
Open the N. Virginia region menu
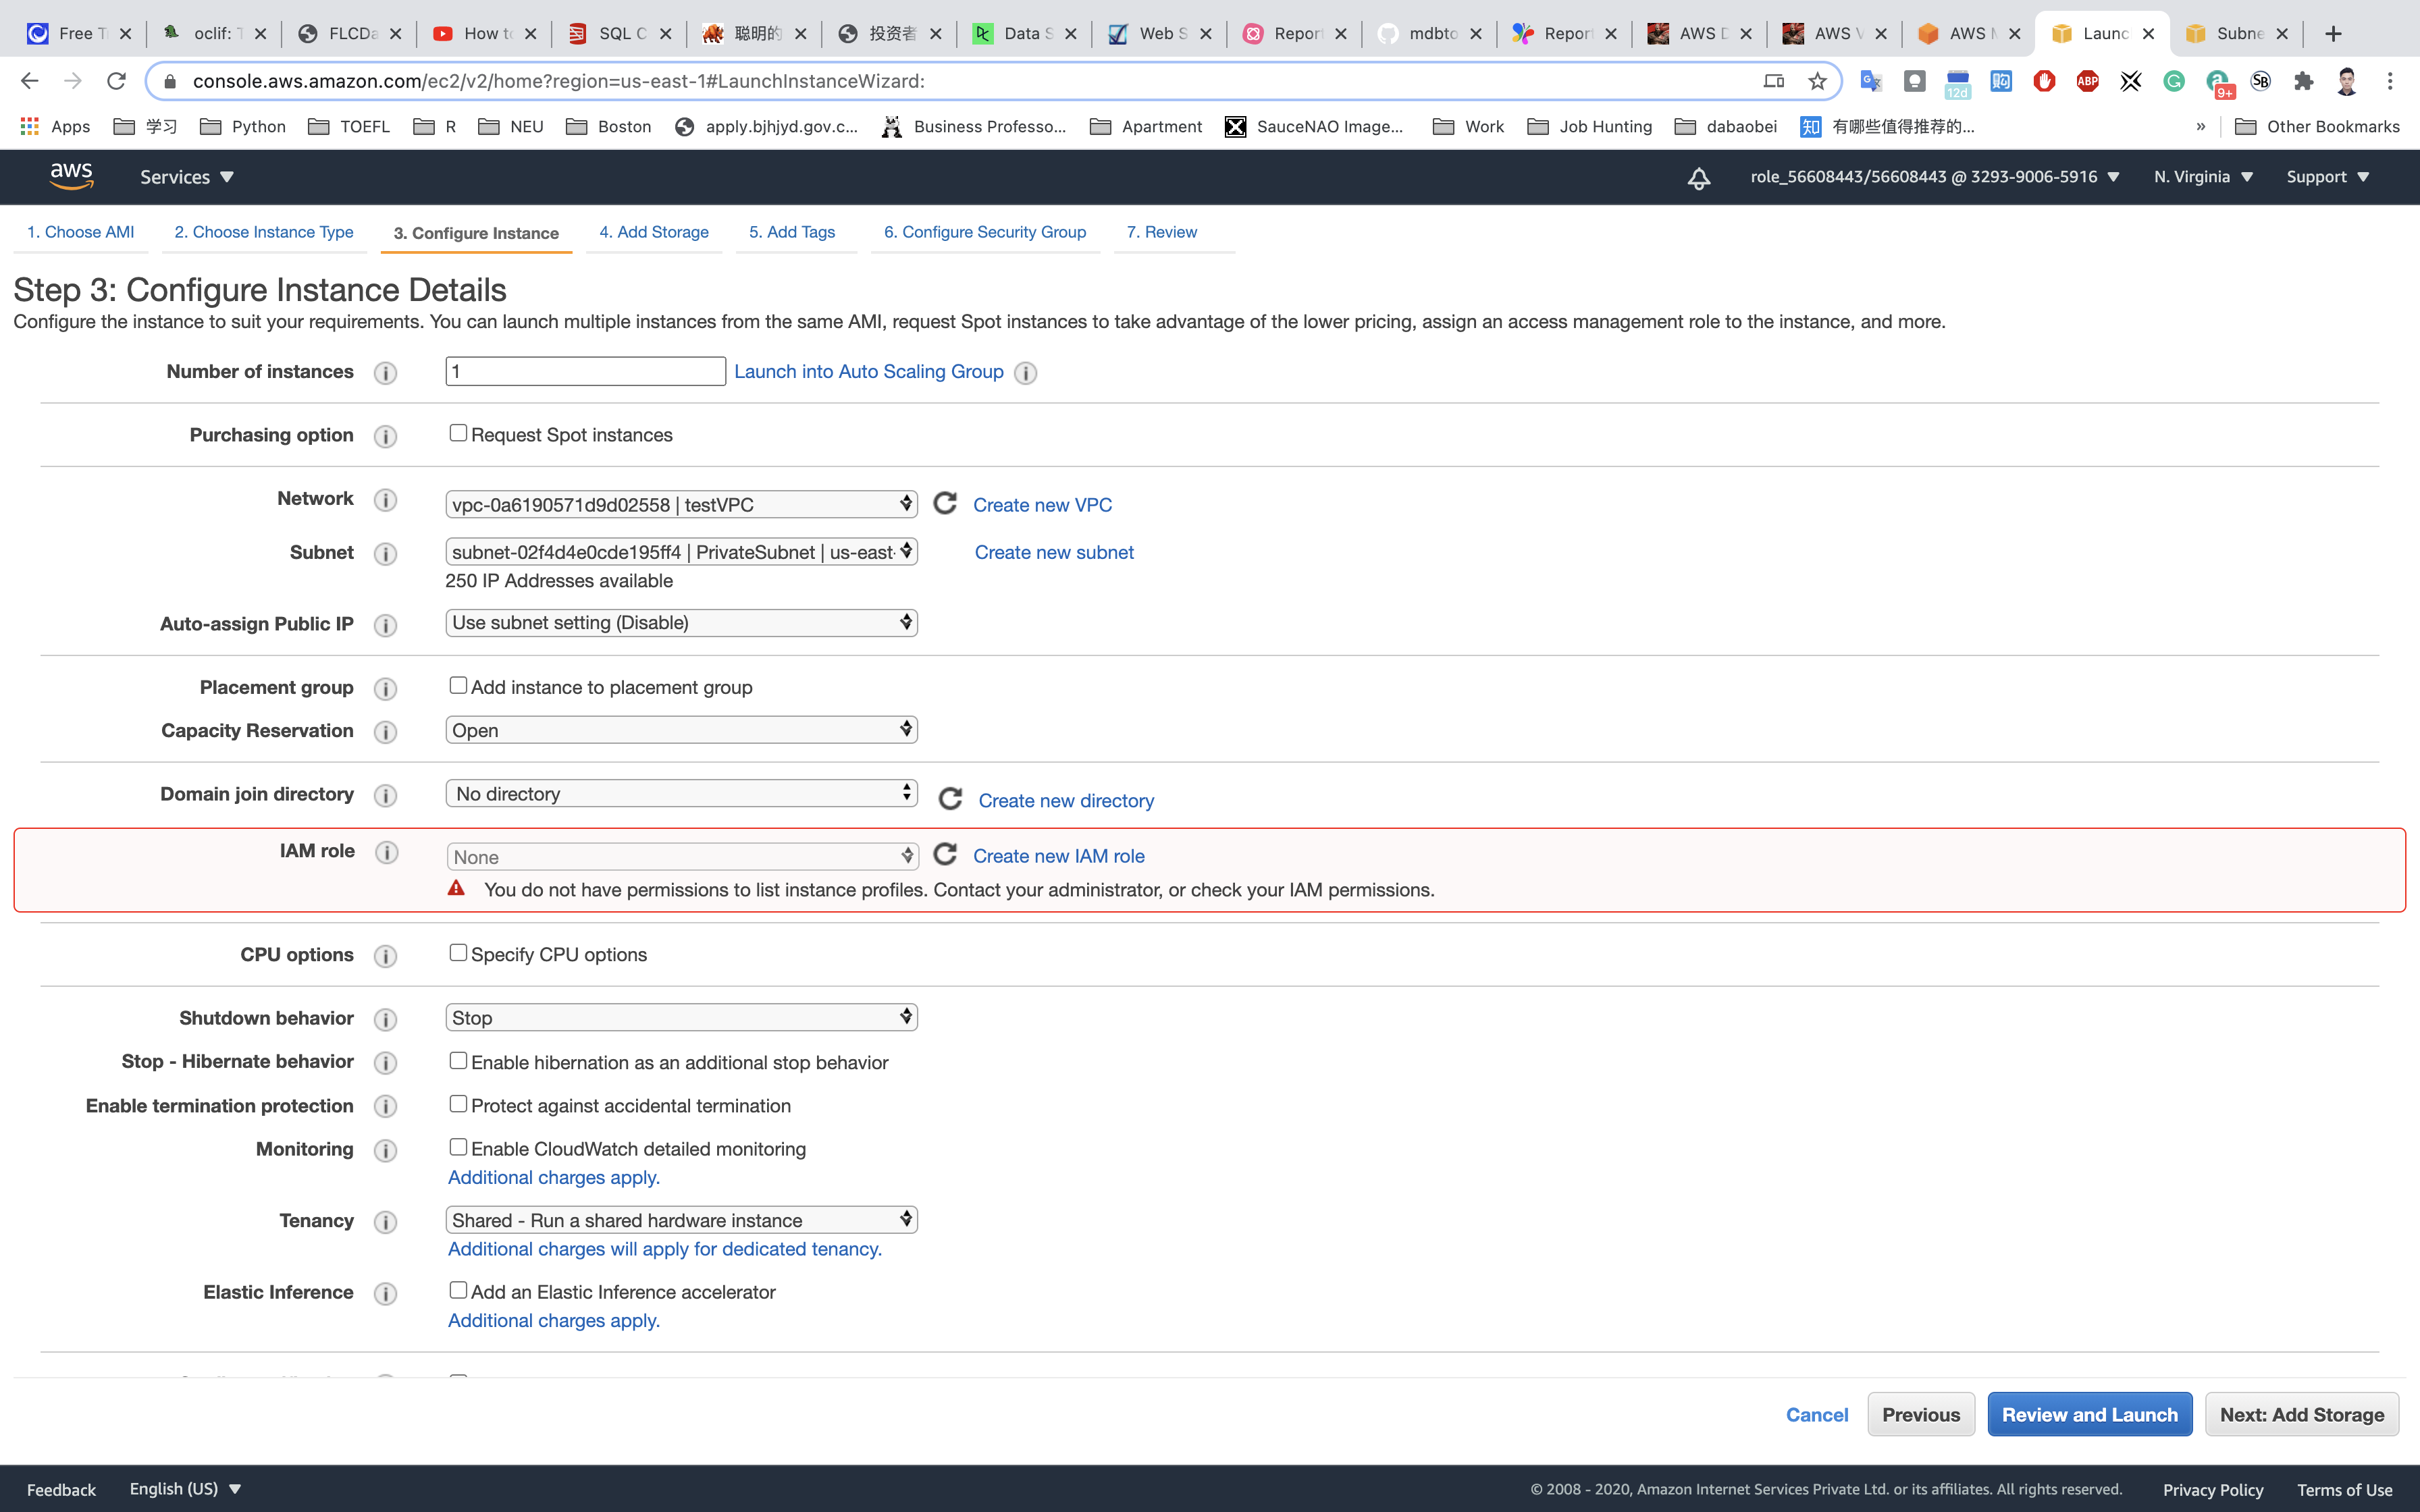[2202, 177]
